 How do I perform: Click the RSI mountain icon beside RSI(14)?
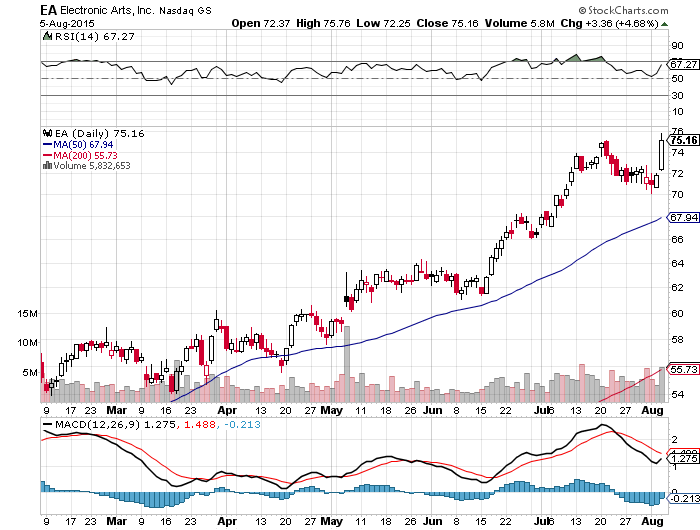47,36
